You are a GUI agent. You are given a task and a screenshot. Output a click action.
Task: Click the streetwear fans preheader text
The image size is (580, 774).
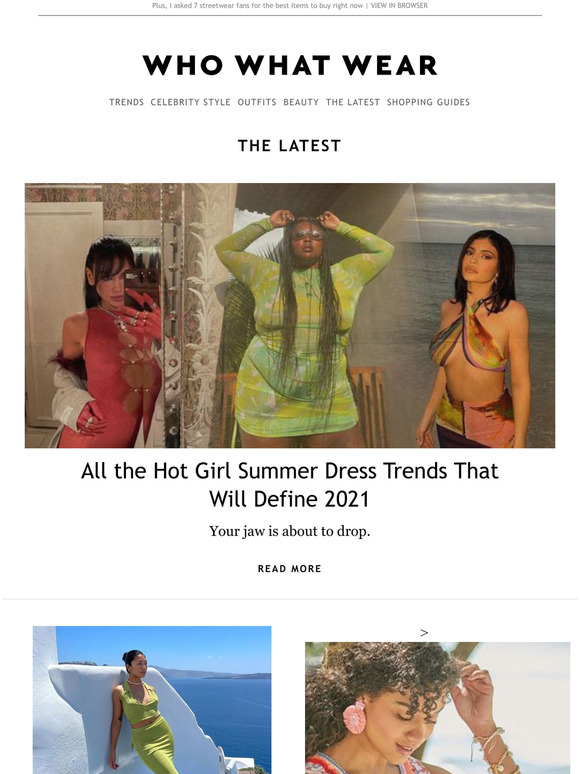(257, 6)
